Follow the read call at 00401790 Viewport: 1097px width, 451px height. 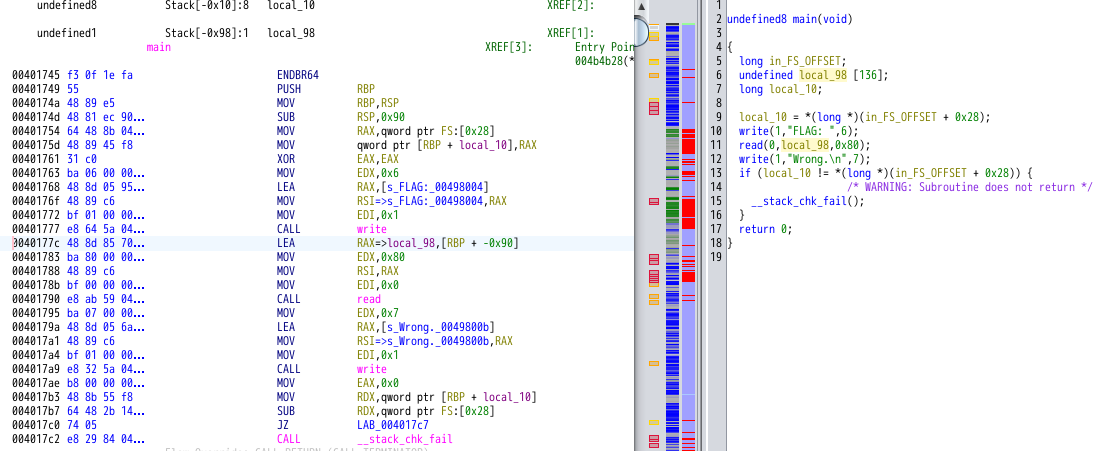[x=369, y=299]
